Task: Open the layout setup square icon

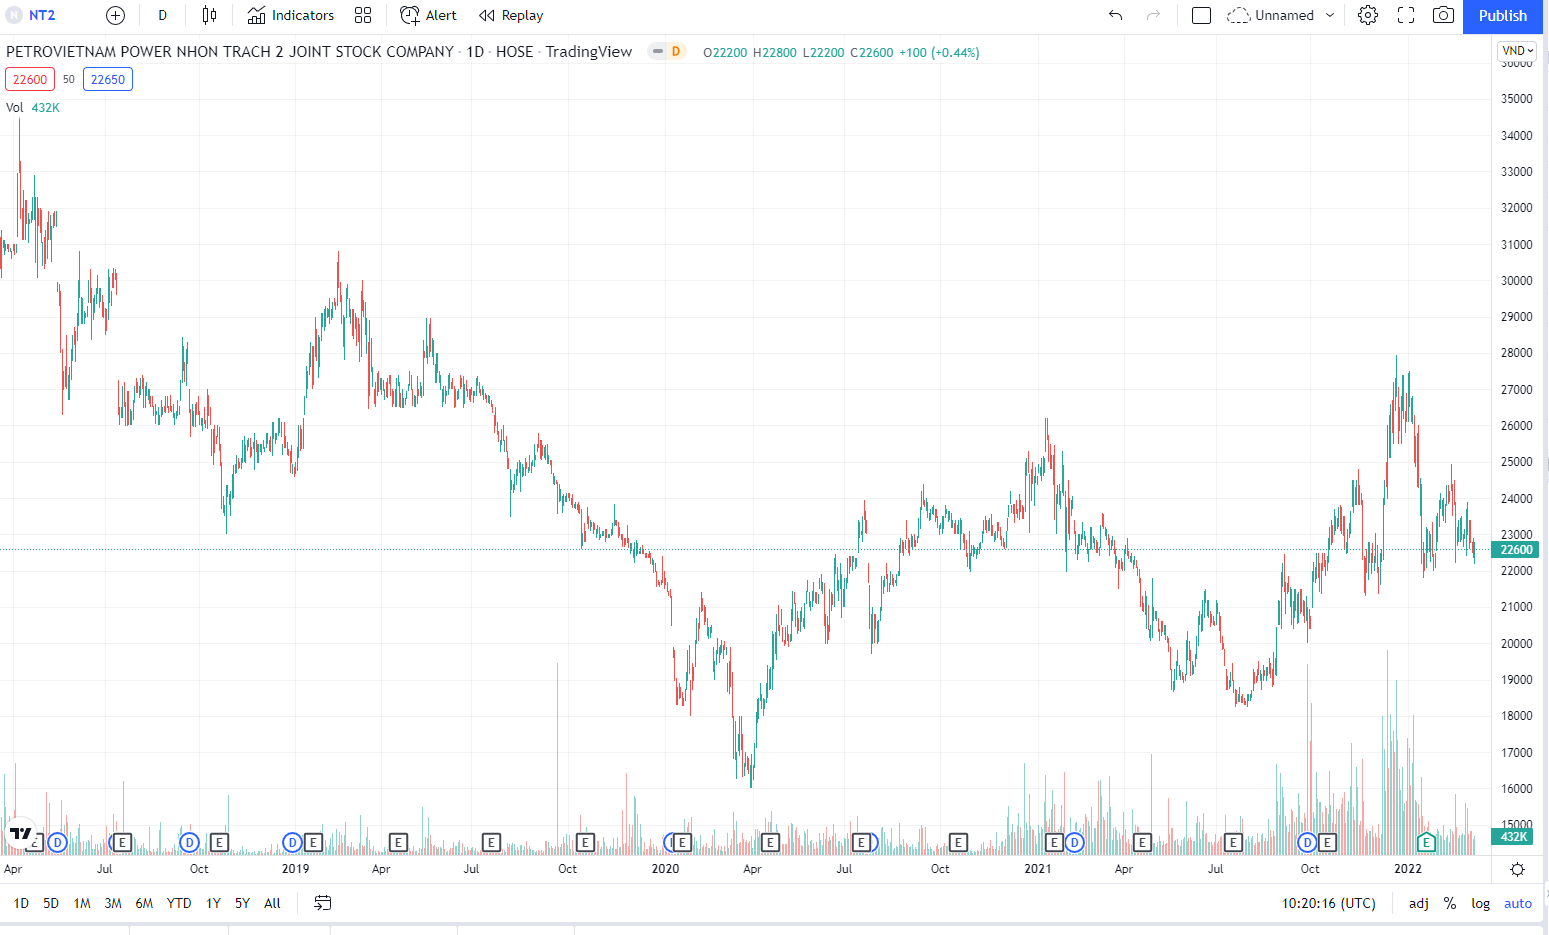Action: click(x=1202, y=15)
